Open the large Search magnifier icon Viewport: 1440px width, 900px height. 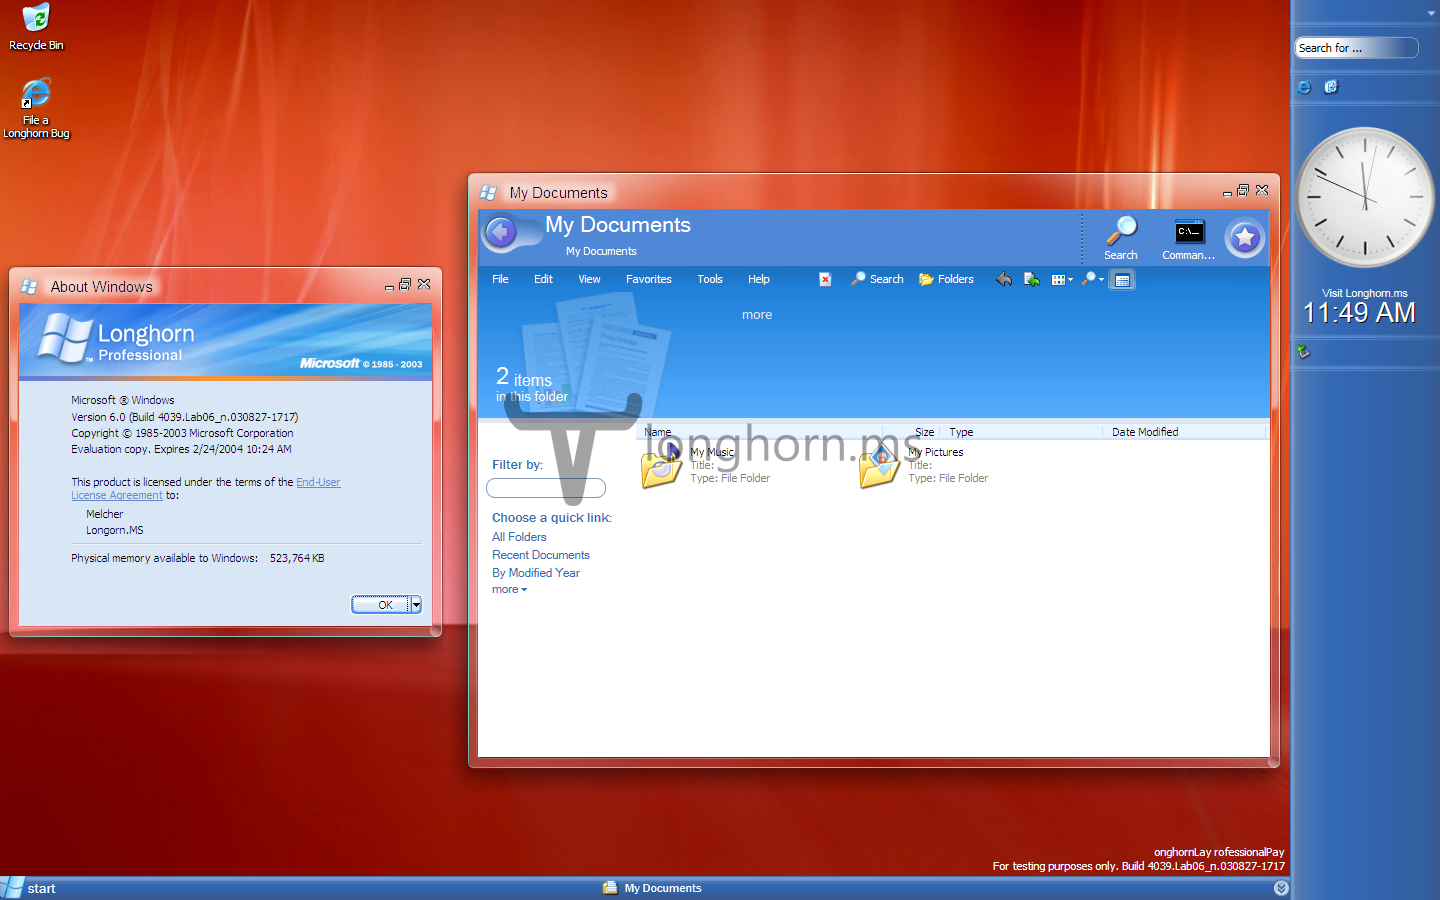coord(1121,238)
